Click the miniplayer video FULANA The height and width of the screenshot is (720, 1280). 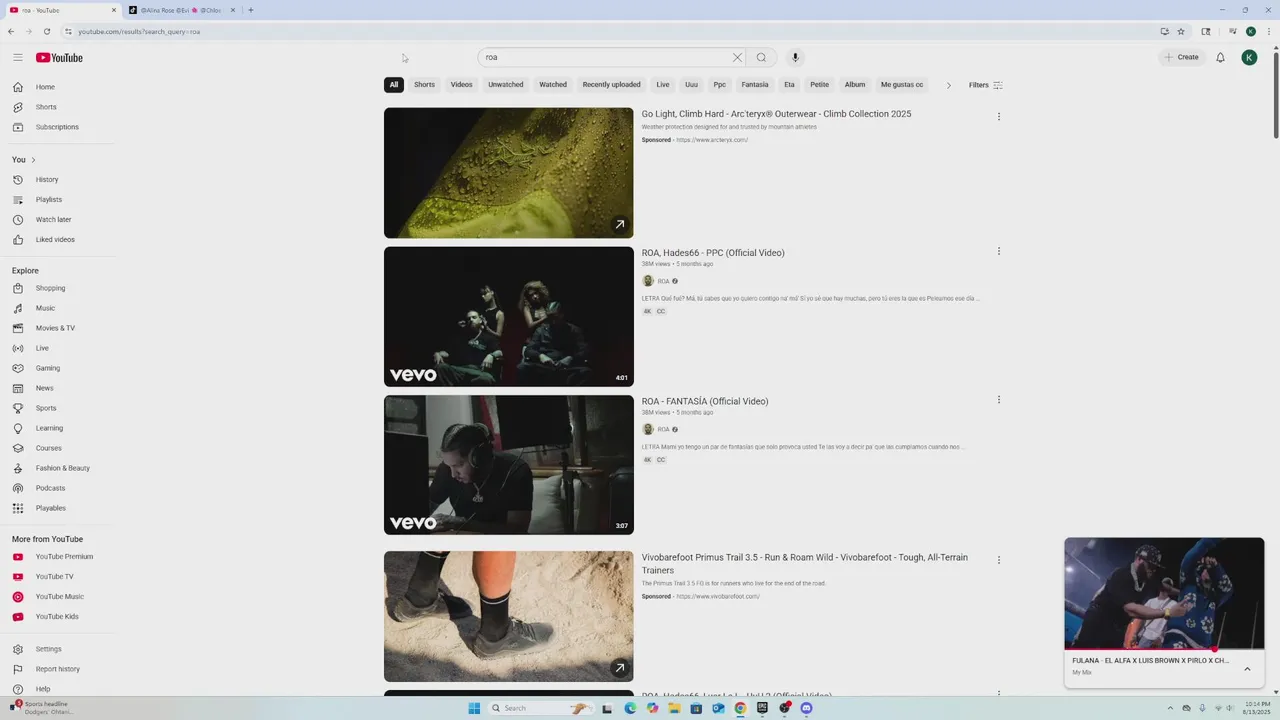(1164, 594)
